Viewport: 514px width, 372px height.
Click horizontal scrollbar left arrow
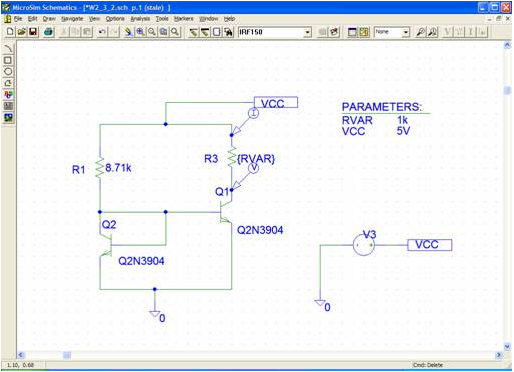pyautogui.click(x=21, y=355)
